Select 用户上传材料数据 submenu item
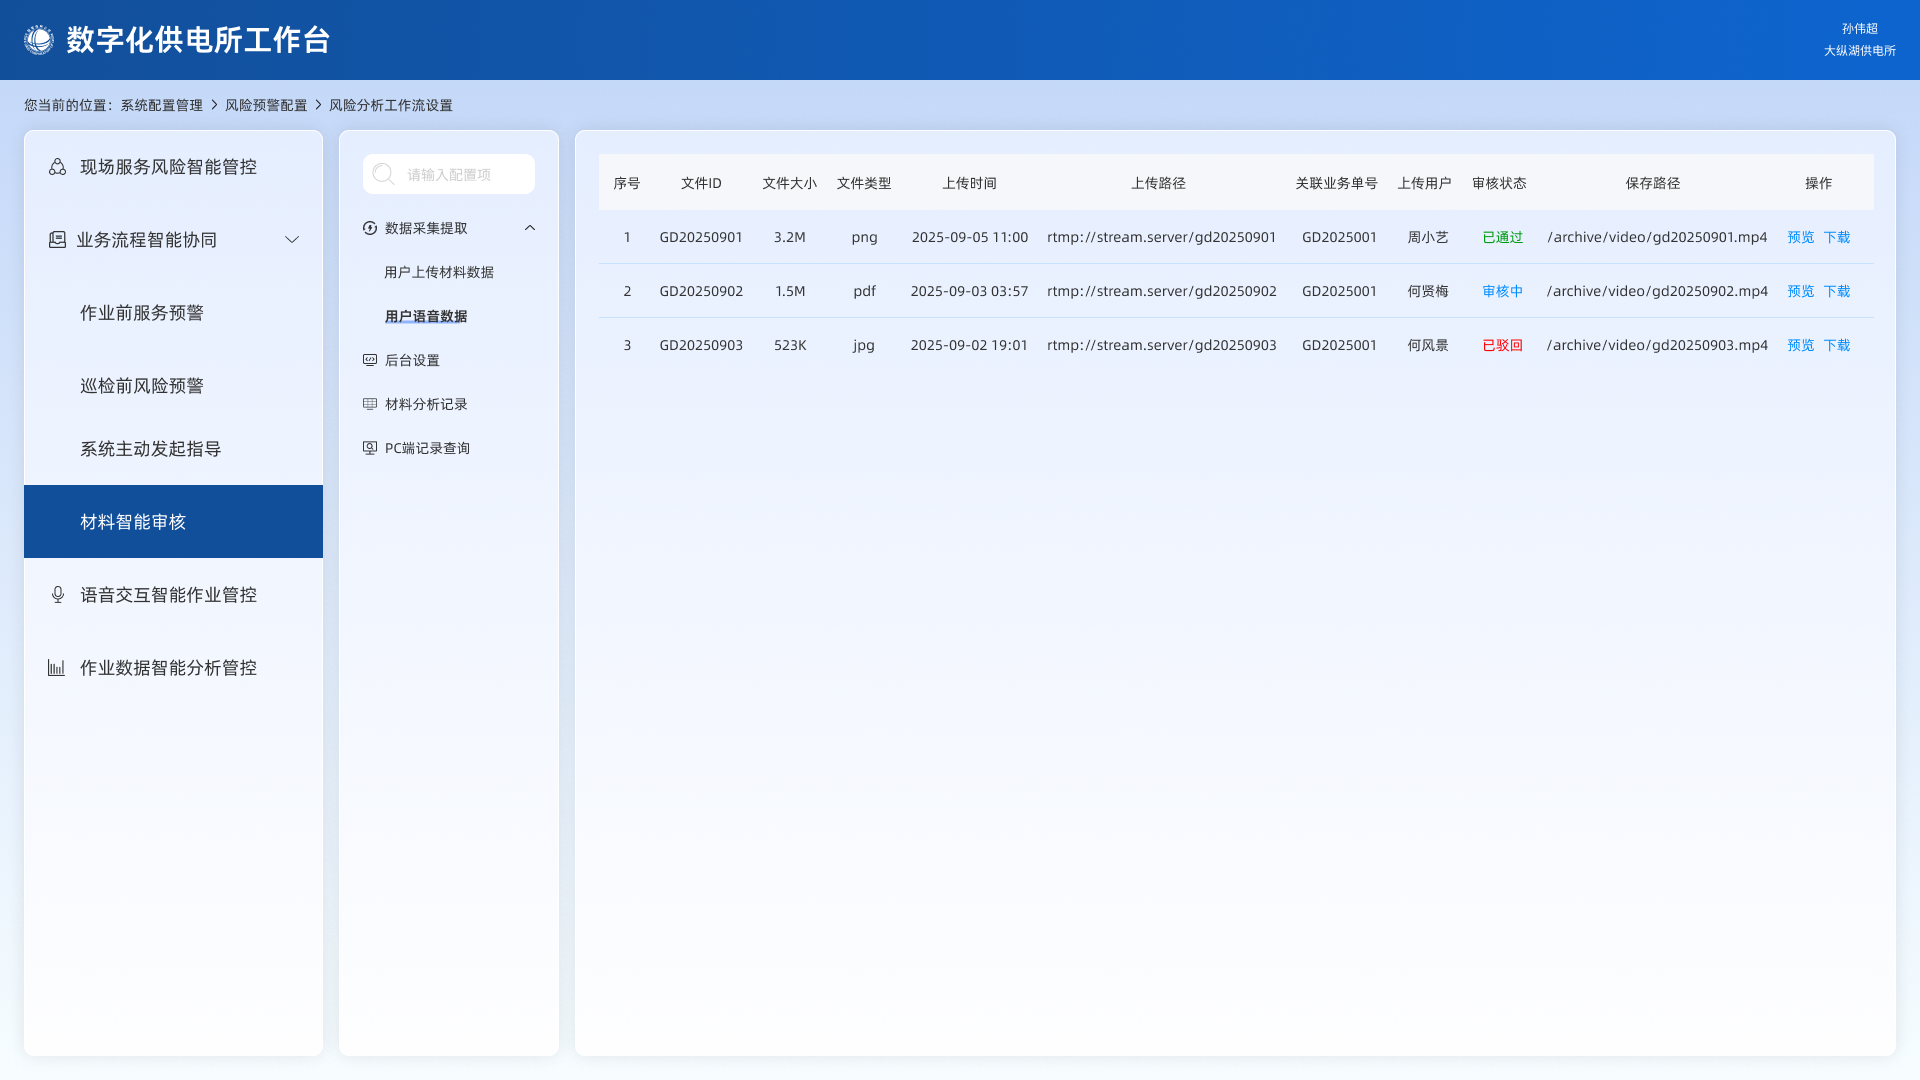Image resolution: width=1920 pixels, height=1080 pixels. pos(439,272)
